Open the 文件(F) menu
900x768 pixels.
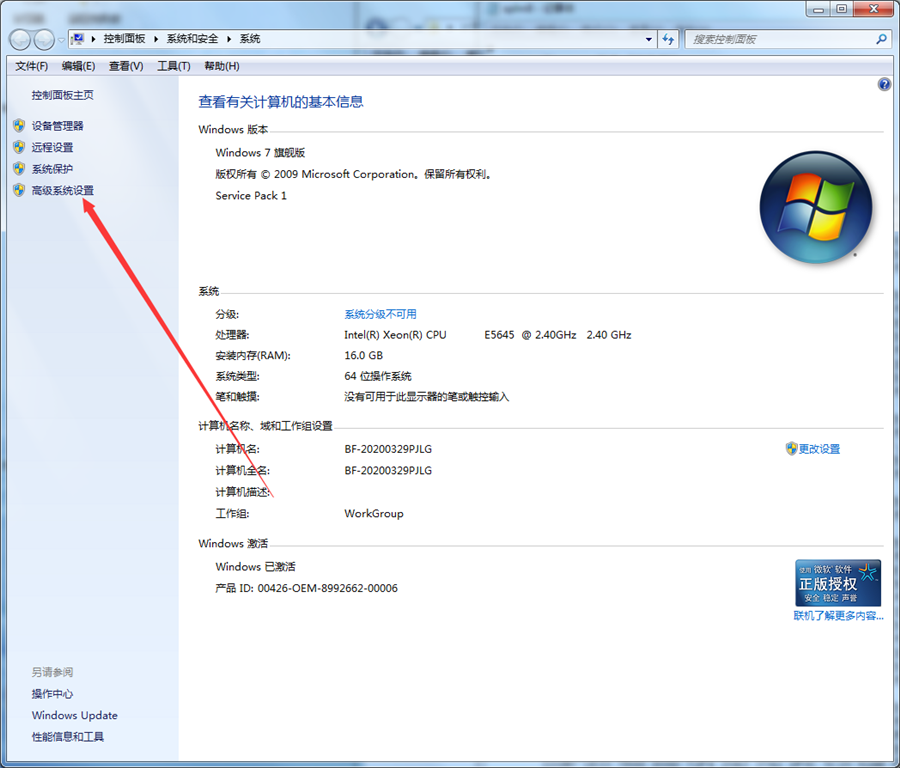pyautogui.click(x=32, y=66)
